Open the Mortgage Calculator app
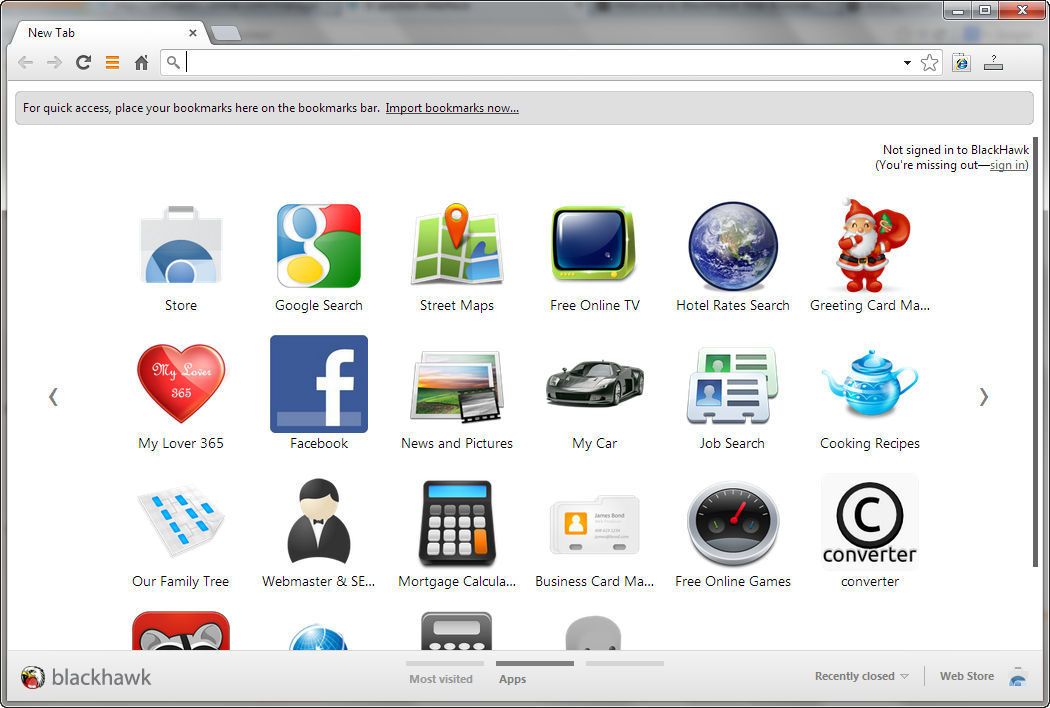 click(457, 523)
